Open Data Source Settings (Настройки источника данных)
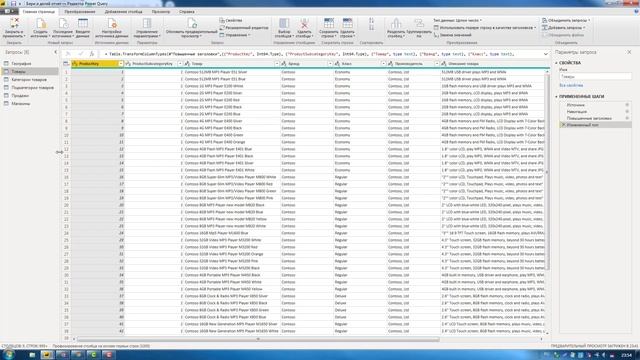The width and height of the screenshot is (640, 360). coord(111,27)
